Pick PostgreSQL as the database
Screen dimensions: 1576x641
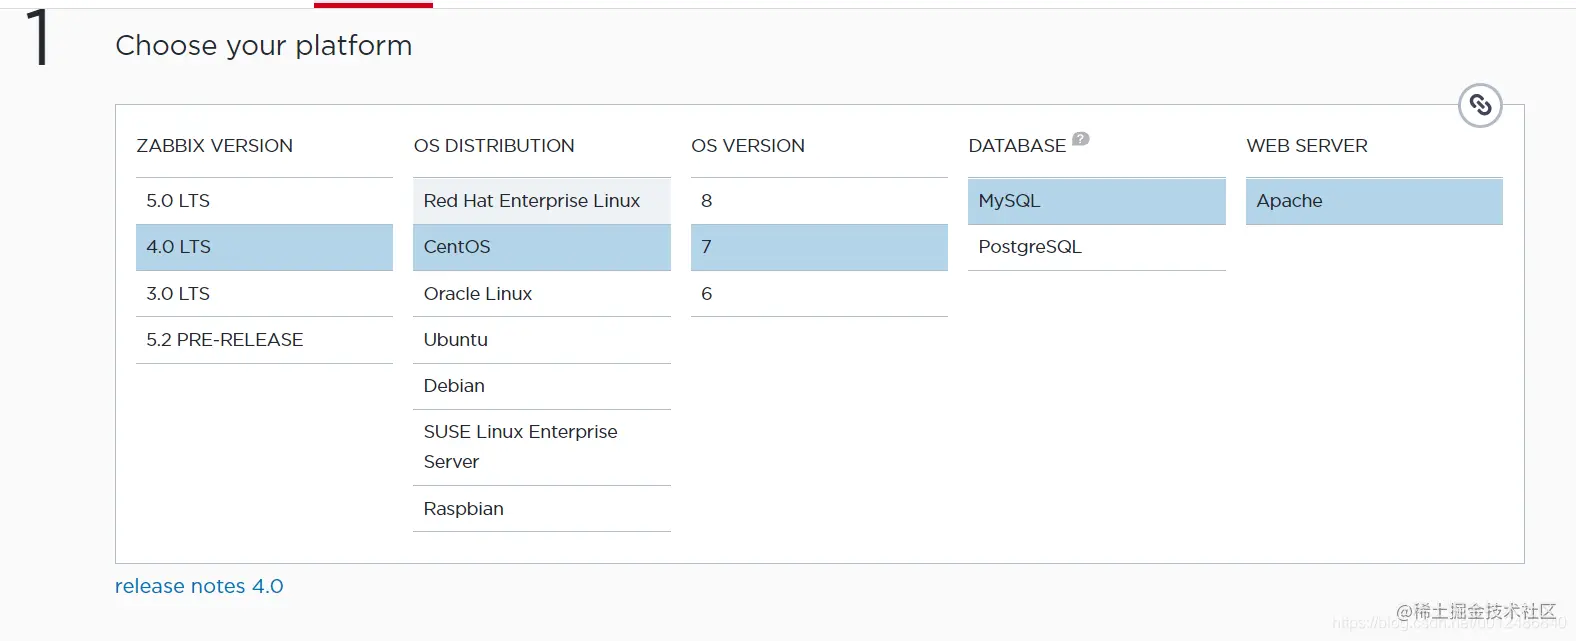point(1097,247)
